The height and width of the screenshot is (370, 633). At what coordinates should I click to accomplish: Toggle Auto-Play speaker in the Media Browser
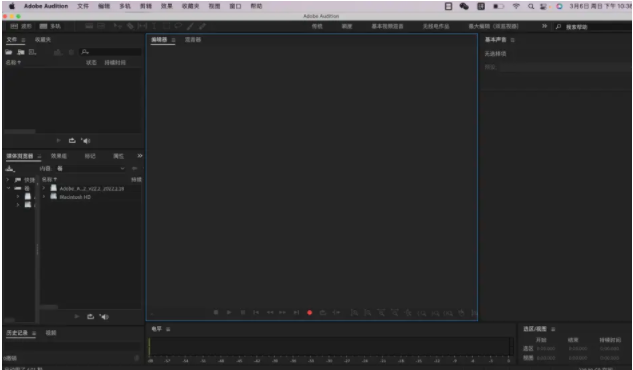tap(104, 317)
